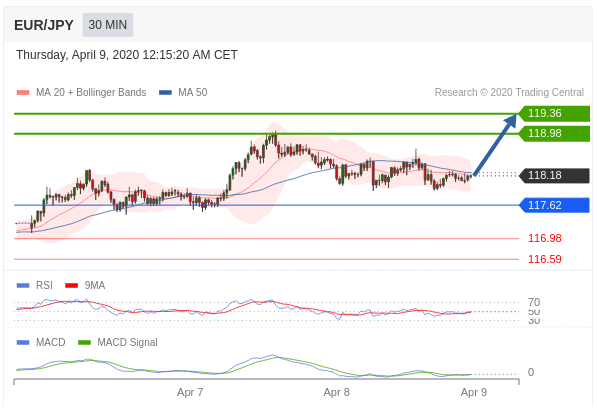Click the red 116.98 support label
This screenshot has height=410, width=597.
544,238
